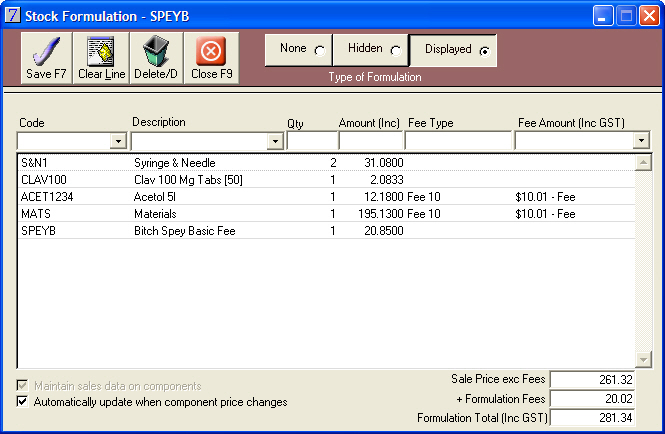
Task: Click quantity 2 in the S&N1 row
Action: (x=333, y=162)
